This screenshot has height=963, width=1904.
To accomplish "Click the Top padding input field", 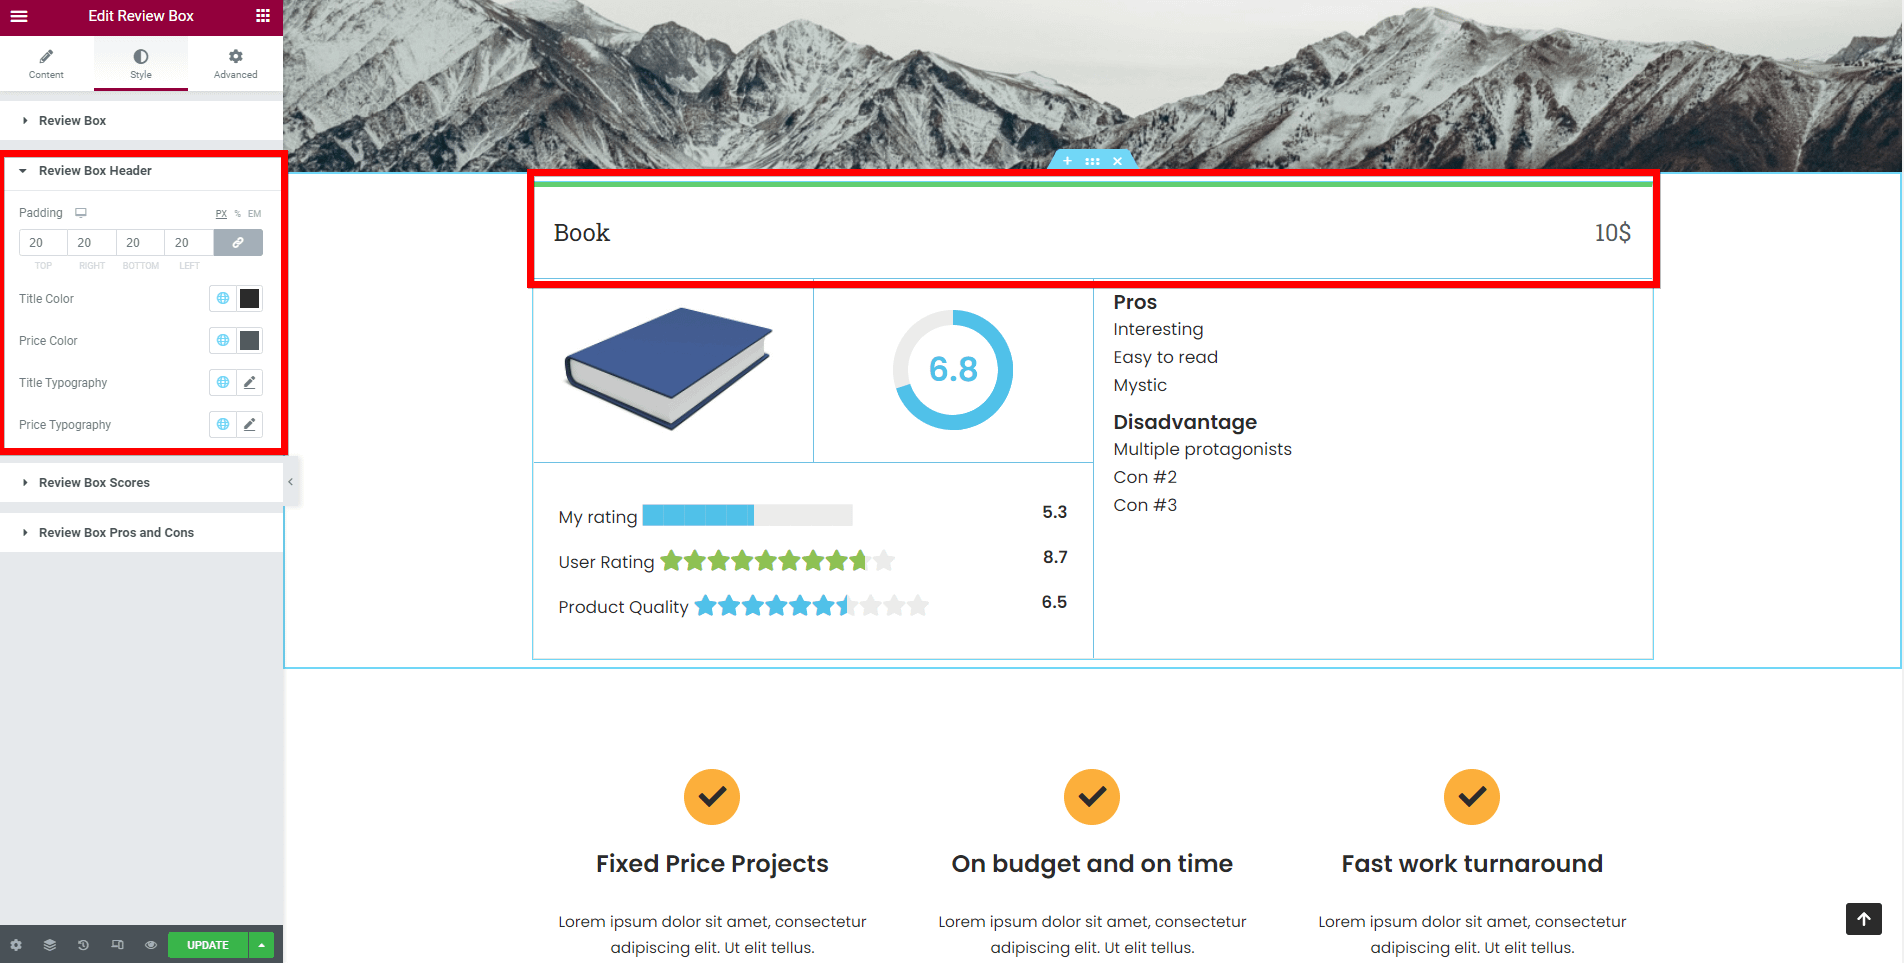I will 42,243.
